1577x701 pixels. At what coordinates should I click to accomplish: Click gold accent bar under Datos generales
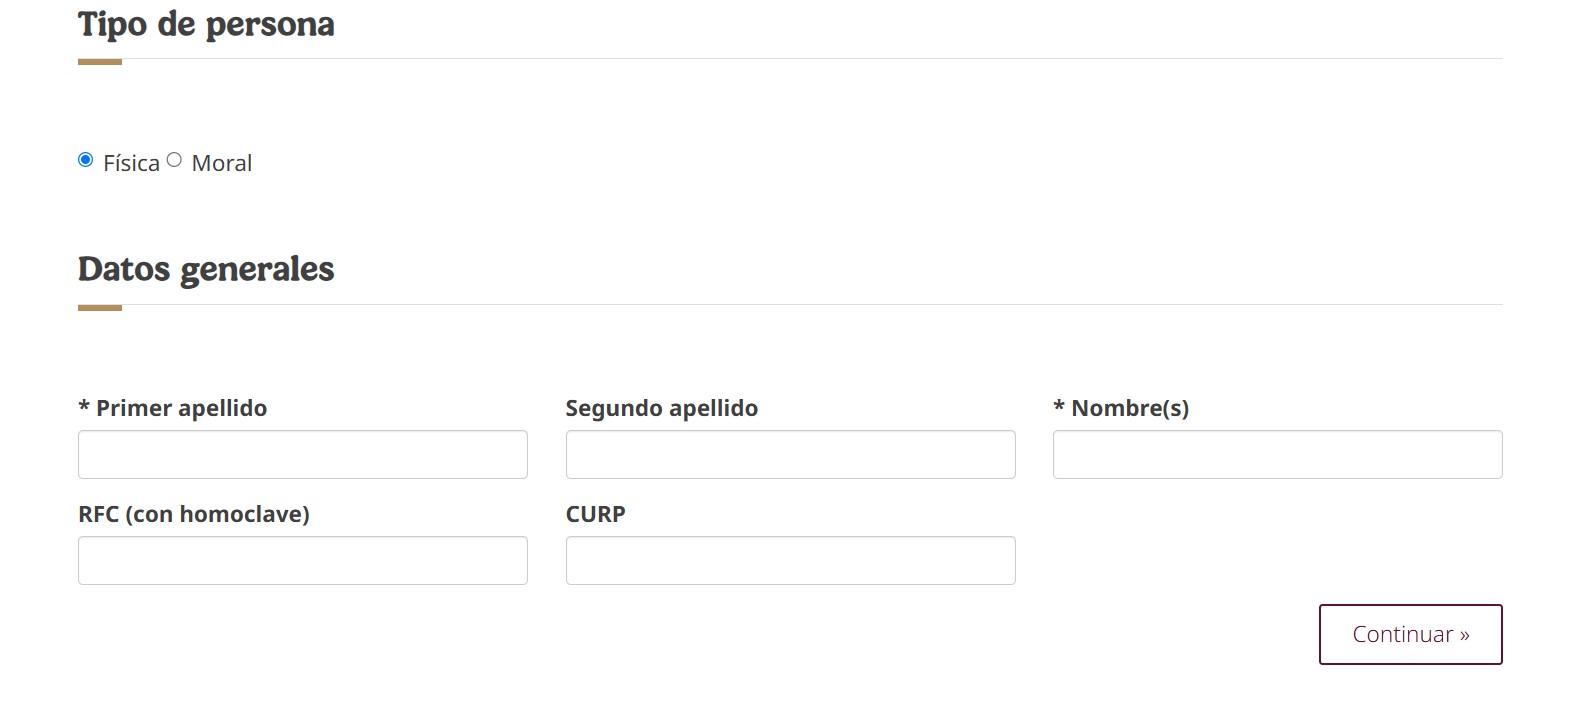point(100,308)
